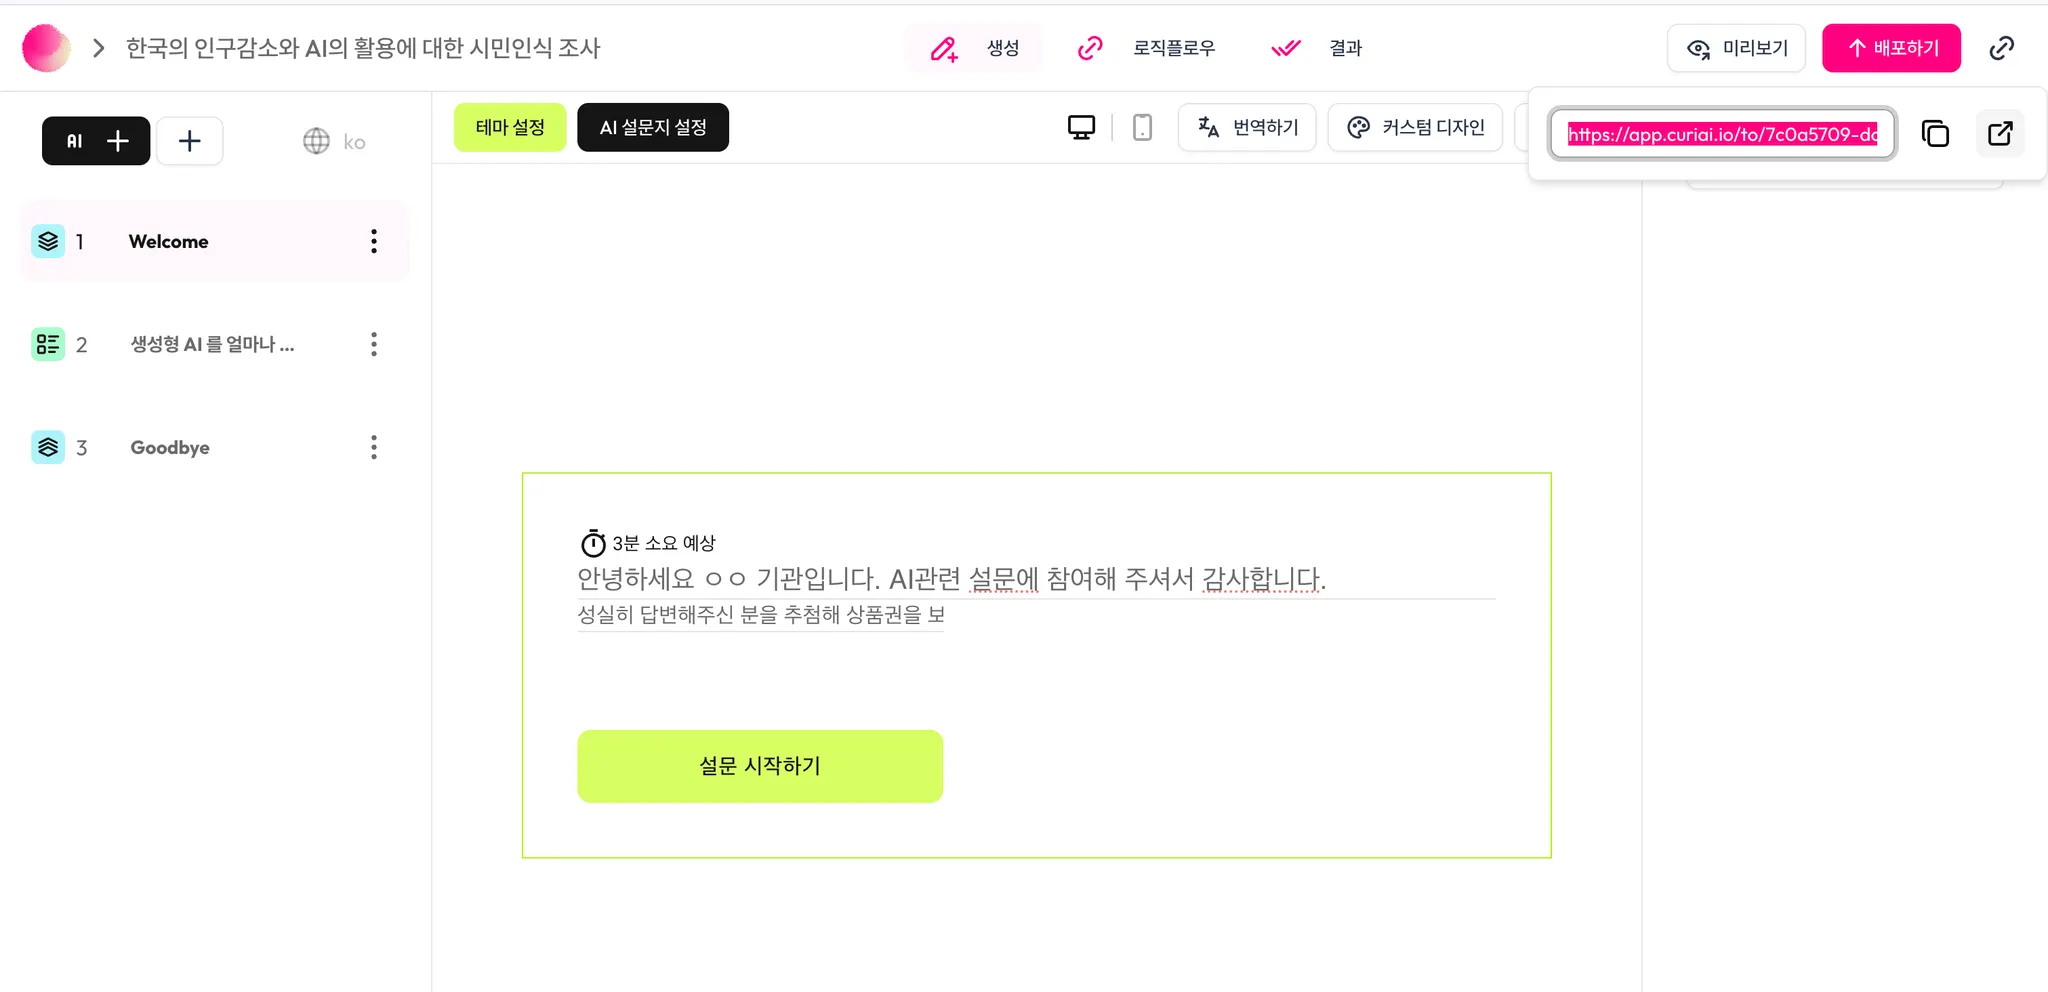Open options menu for Welcome page
Viewport: 2048px width, 992px height.
click(x=374, y=241)
